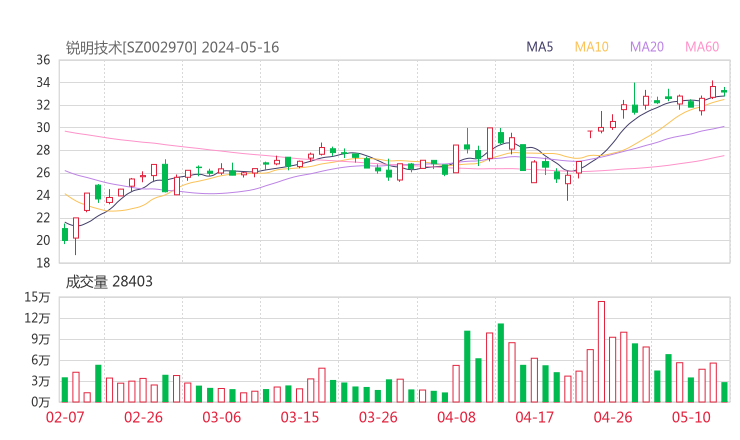This screenshot has width=740, height=440.
Task: Click the 30 price axis label
Action: pos(43,127)
